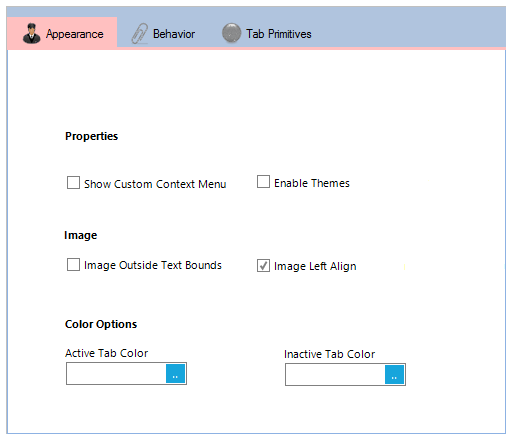This screenshot has width=513, height=440.
Task: Open Inactive Tab Color picker dropdown button
Action: click(x=394, y=375)
